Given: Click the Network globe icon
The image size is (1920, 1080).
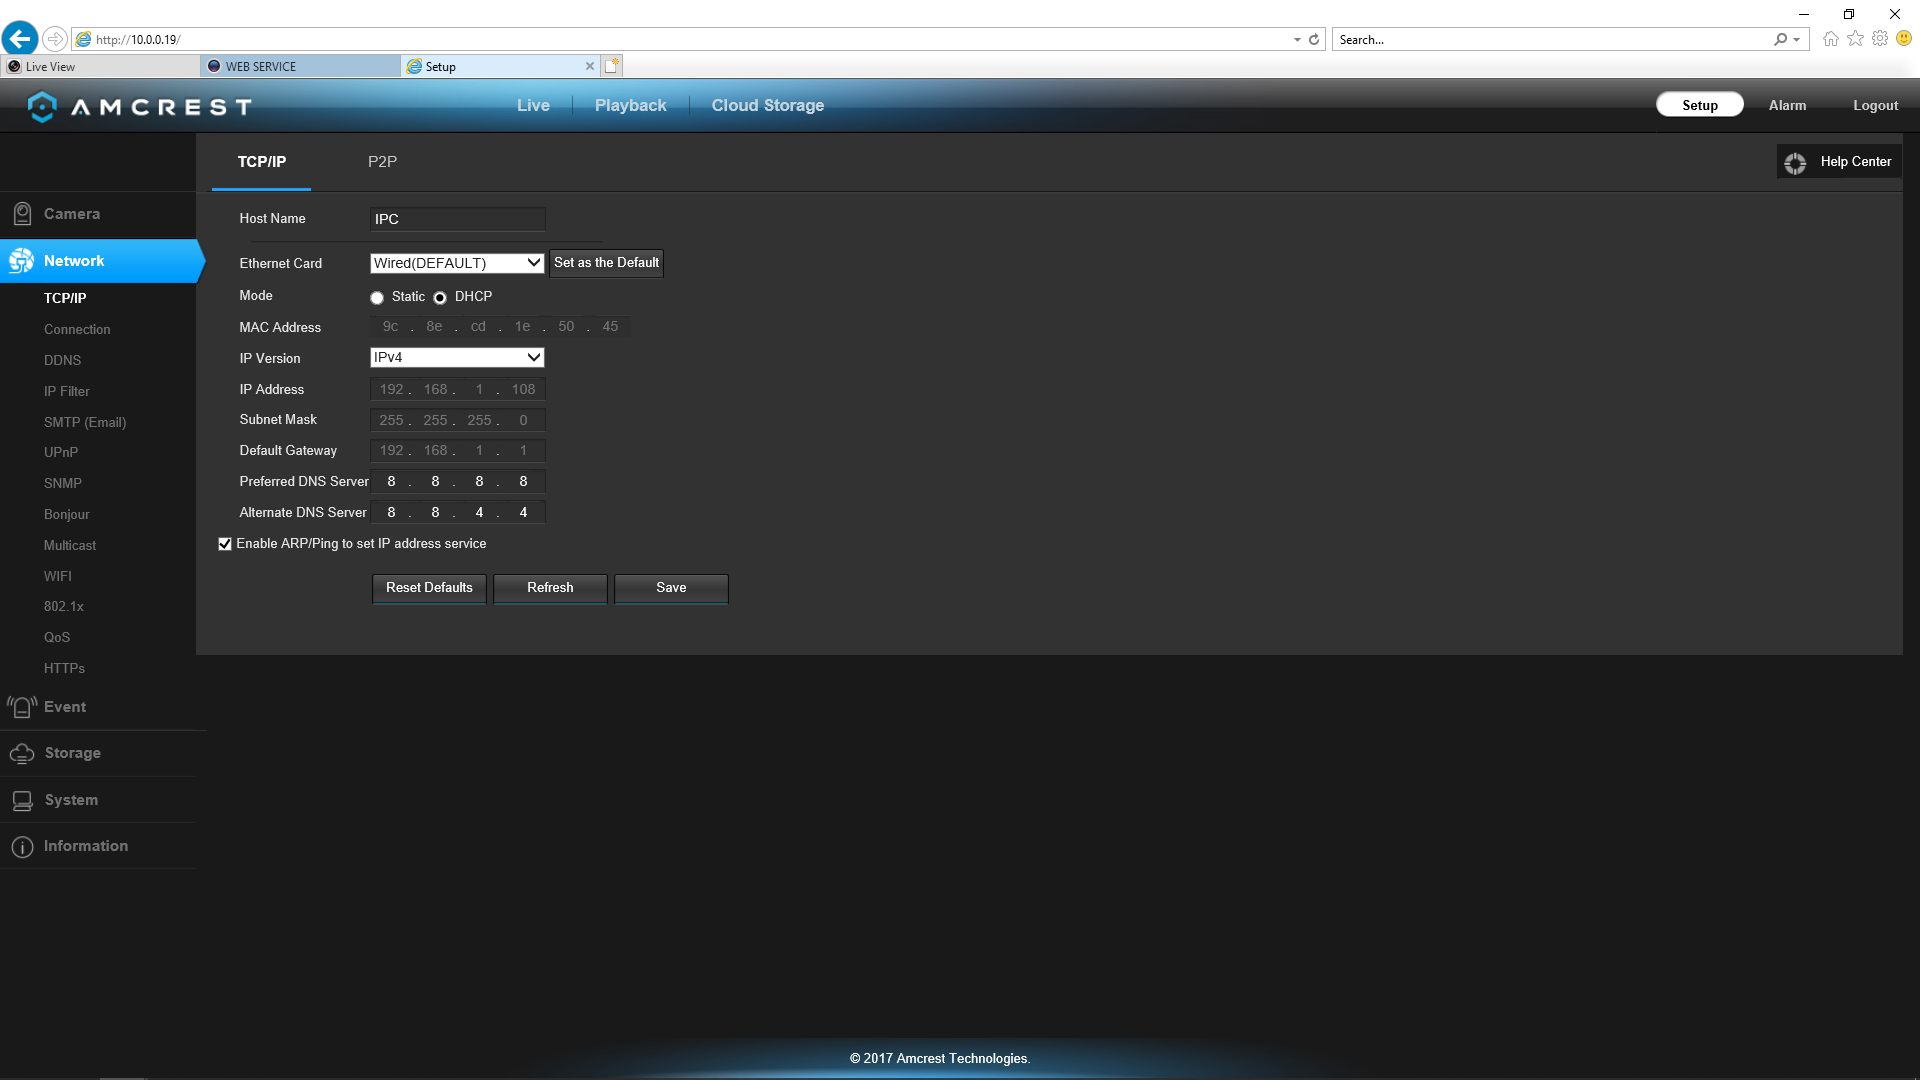Looking at the screenshot, I should [x=21, y=261].
